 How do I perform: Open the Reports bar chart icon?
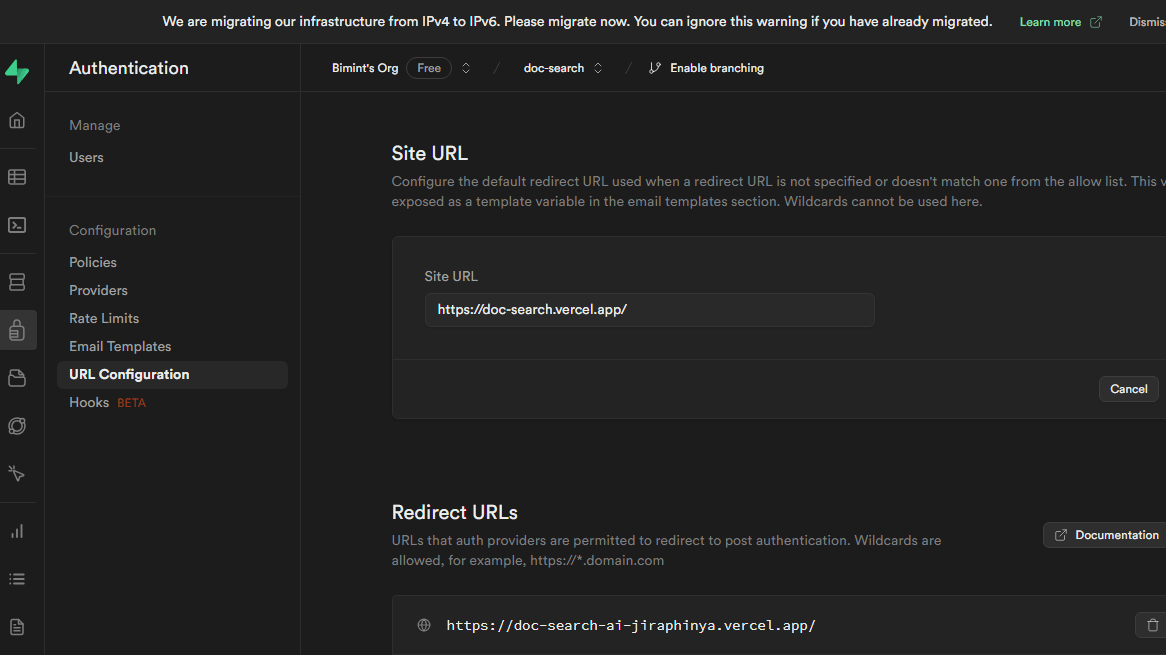pyautogui.click(x=17, y=531)
